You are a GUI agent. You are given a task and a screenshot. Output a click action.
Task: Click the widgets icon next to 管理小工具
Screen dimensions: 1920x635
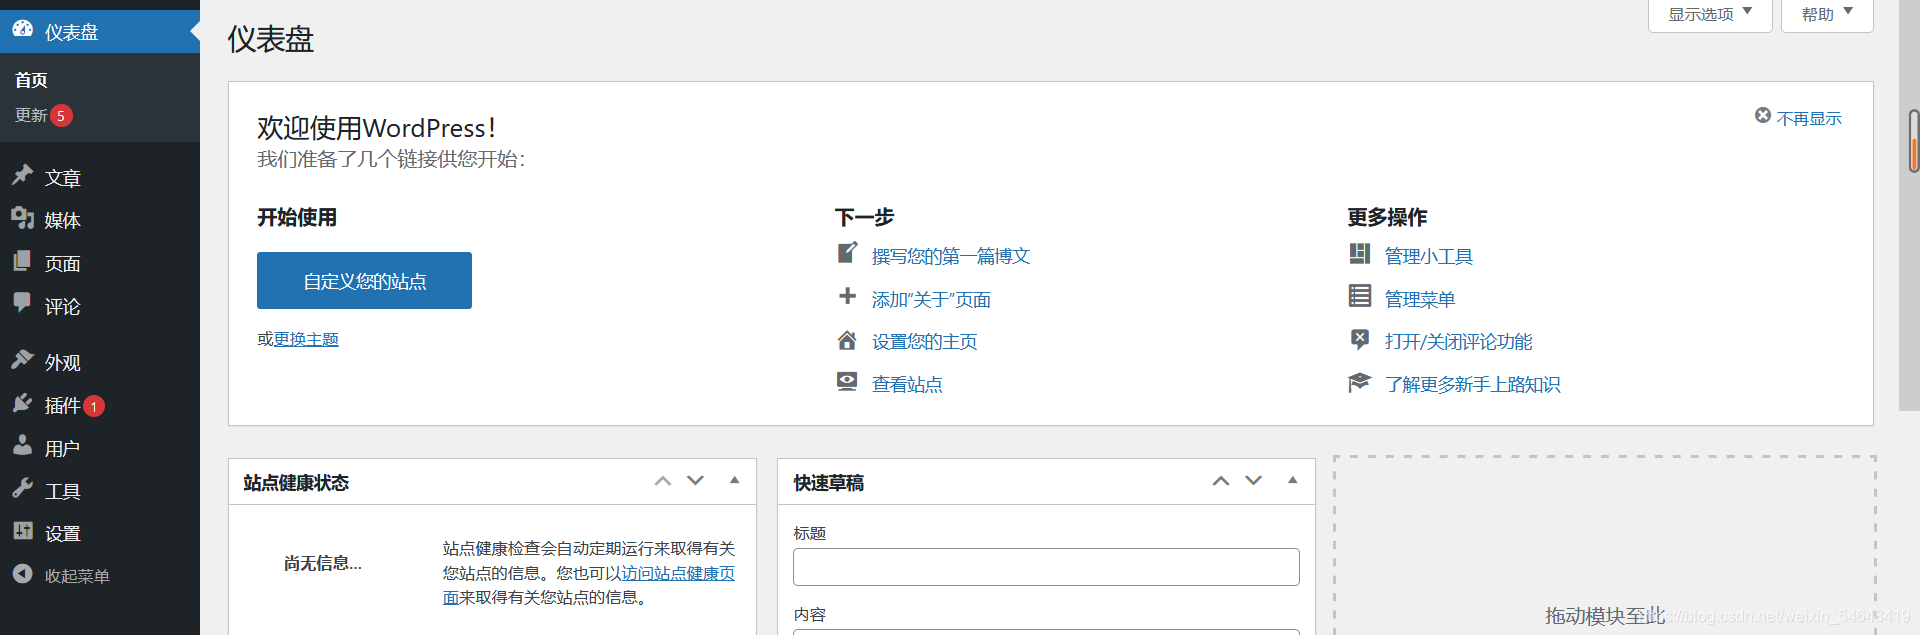point(1359,253)
